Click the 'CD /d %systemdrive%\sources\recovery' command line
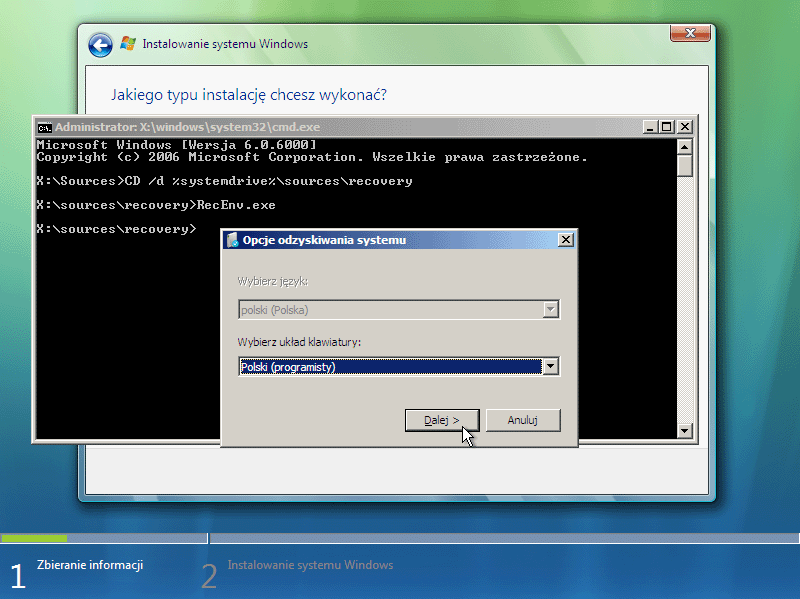Screen dimensions: 800x599 click(224, 181)
